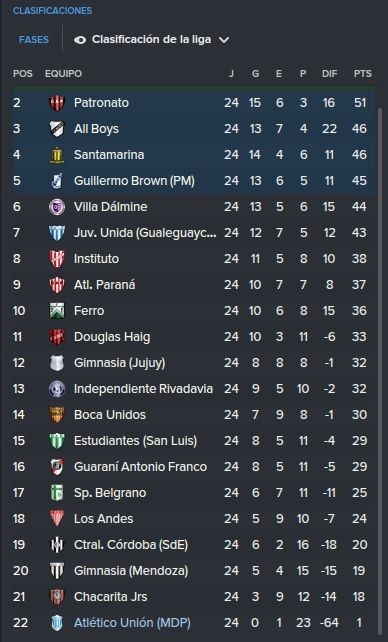Select the Ferro green crest icon
388x642 pixels.
click(57, 311)
